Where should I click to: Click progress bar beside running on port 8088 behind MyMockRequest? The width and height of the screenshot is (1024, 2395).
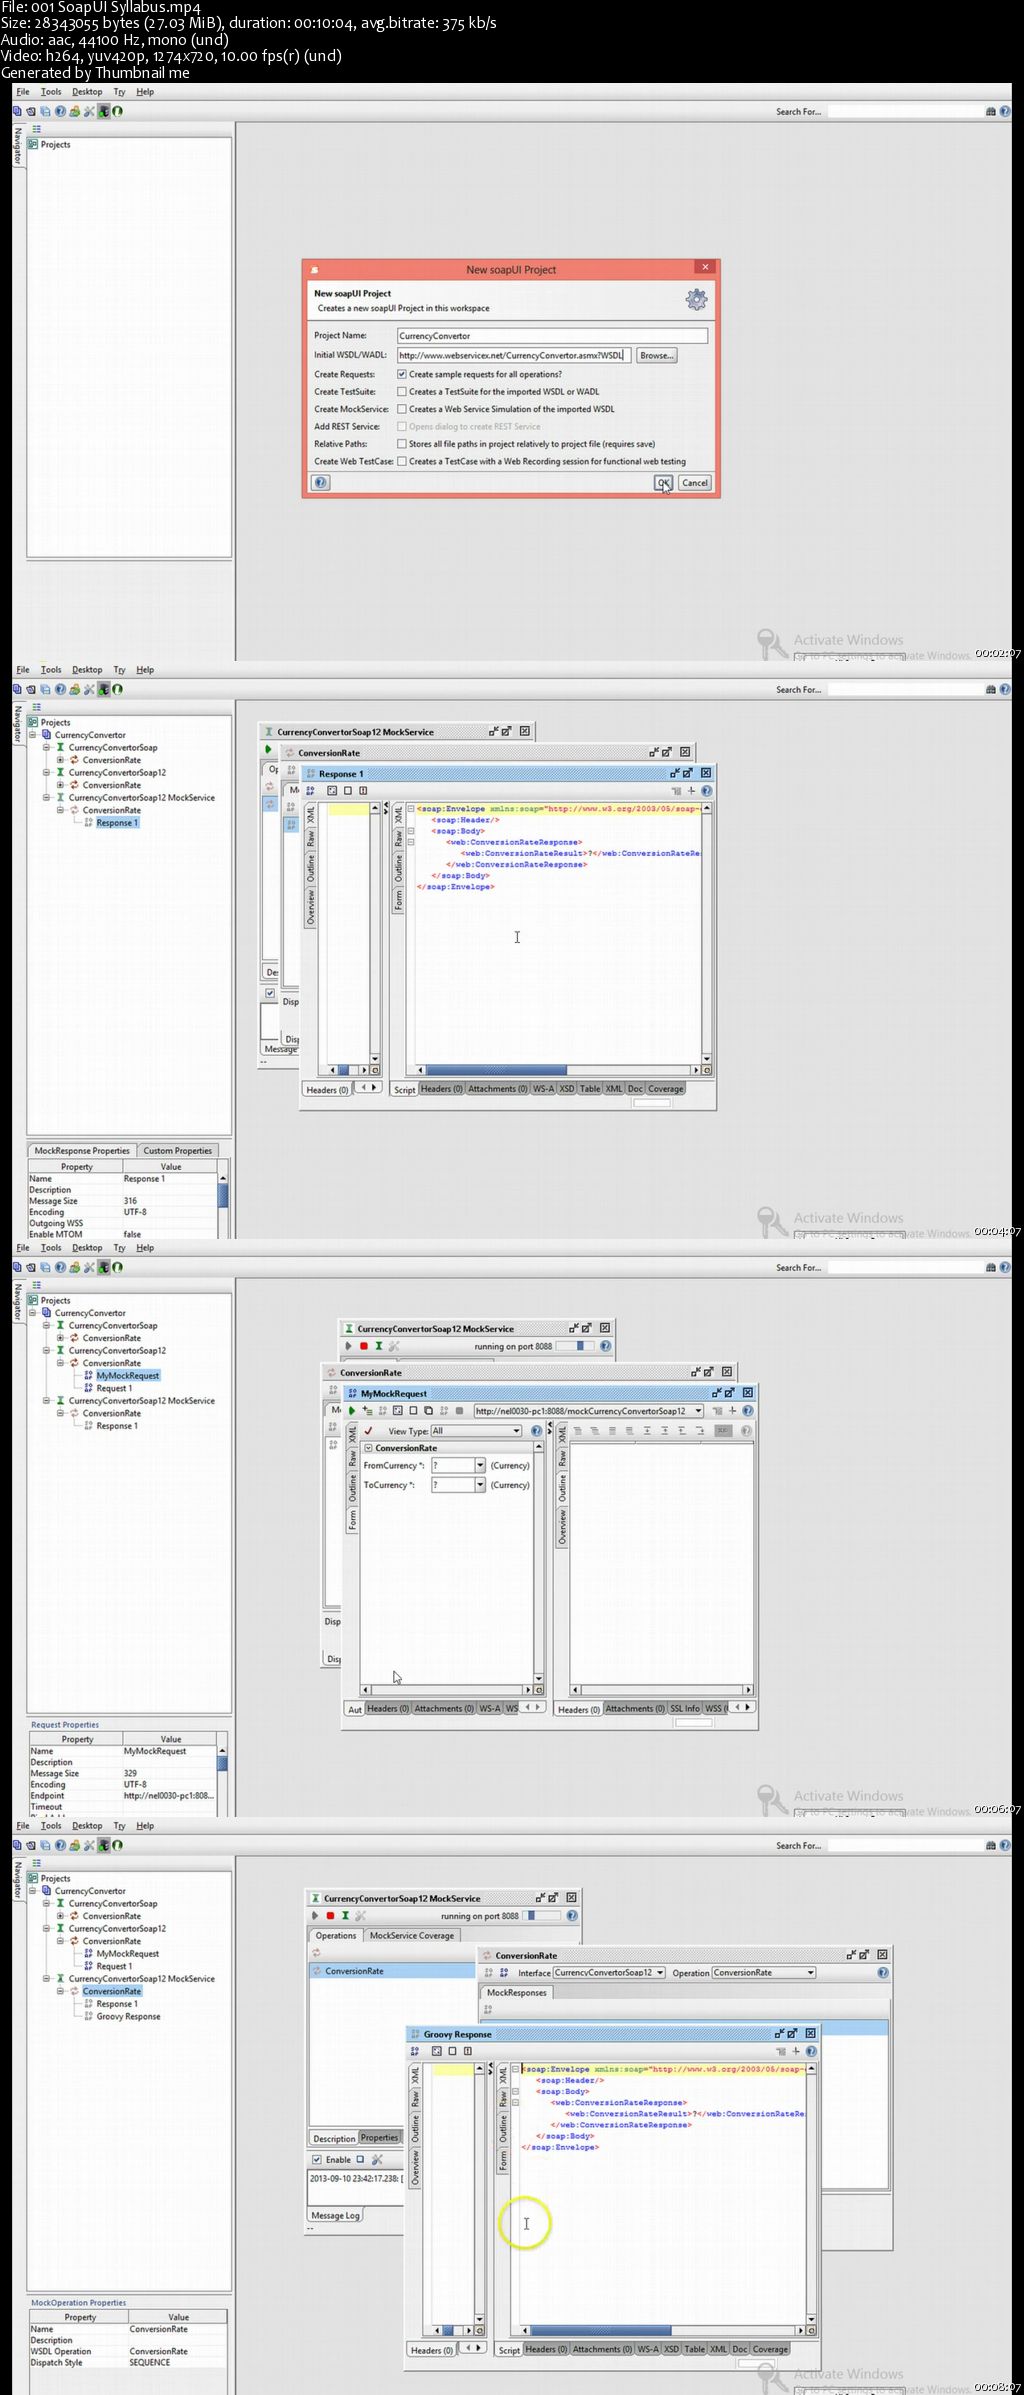pos(575,1346)
